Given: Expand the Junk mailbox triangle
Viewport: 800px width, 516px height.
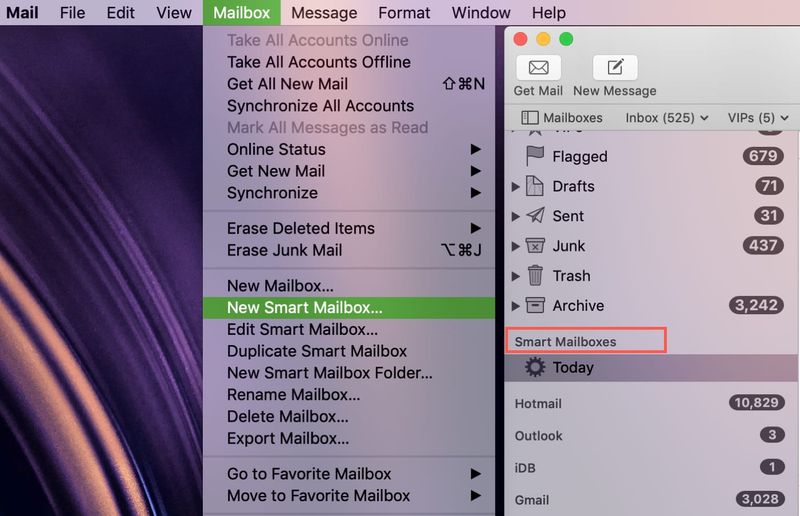Looking at the screenshot, I should pyautogui.click(x=515, y=247).
